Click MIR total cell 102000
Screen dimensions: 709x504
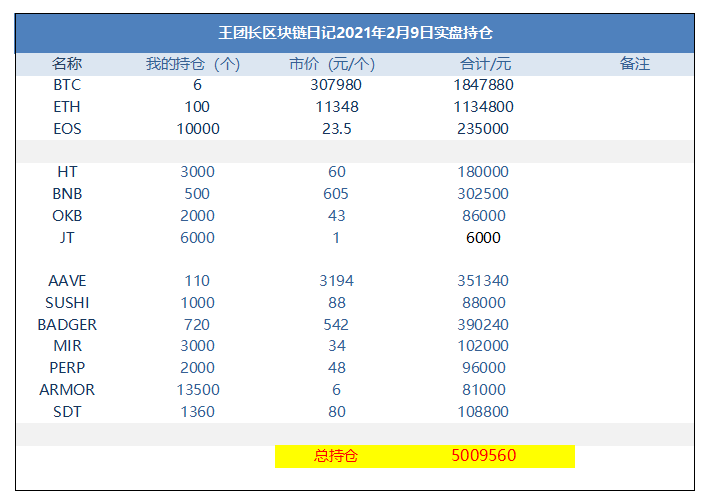click(x=483, y=346)
